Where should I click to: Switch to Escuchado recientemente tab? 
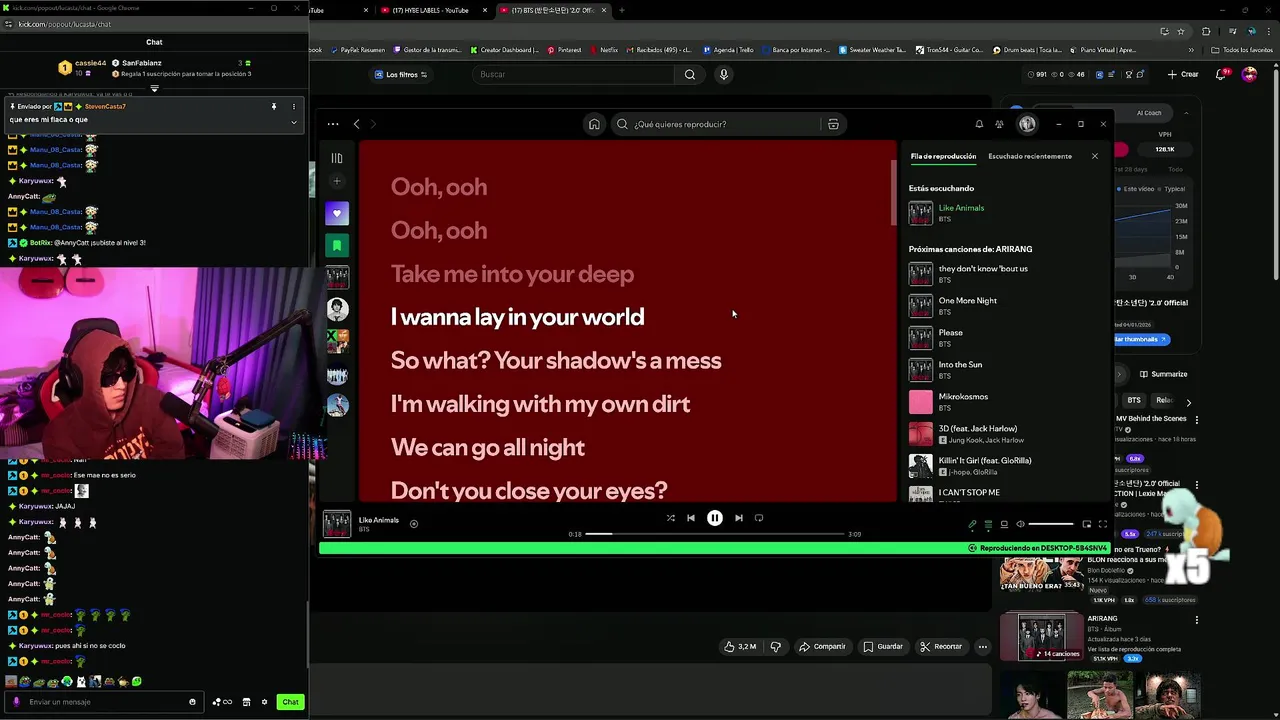pyautogui.click(x=1030, y=156)
